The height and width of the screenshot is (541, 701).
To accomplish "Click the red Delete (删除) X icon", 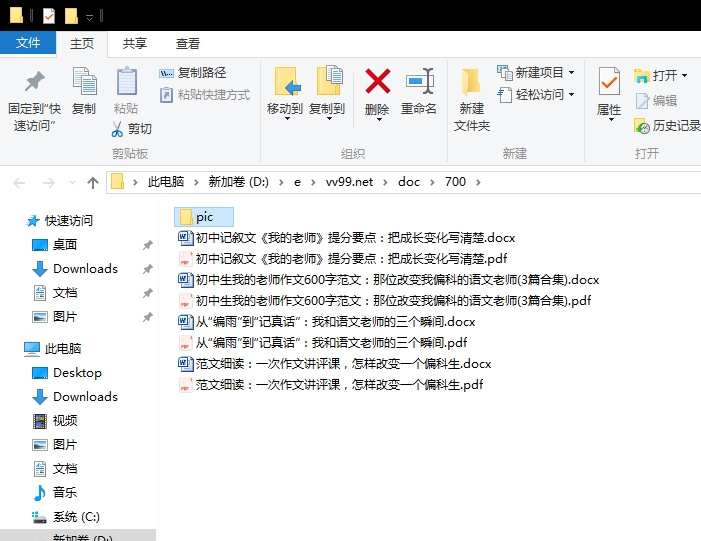I will [378, 81].
